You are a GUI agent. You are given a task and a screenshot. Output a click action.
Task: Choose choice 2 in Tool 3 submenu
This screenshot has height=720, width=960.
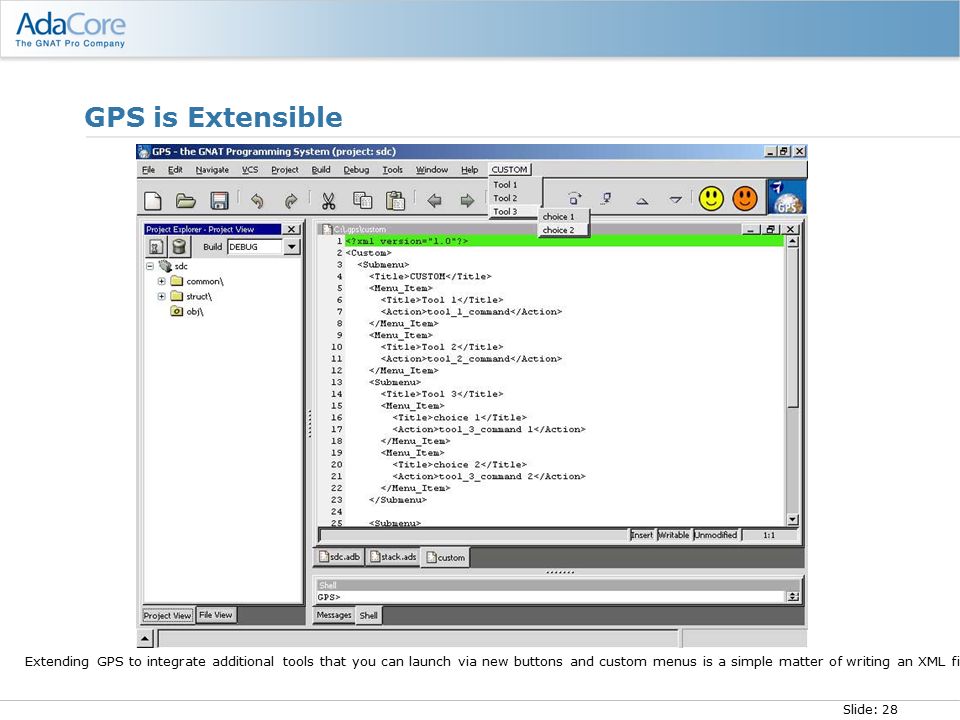tap(563, 230)
